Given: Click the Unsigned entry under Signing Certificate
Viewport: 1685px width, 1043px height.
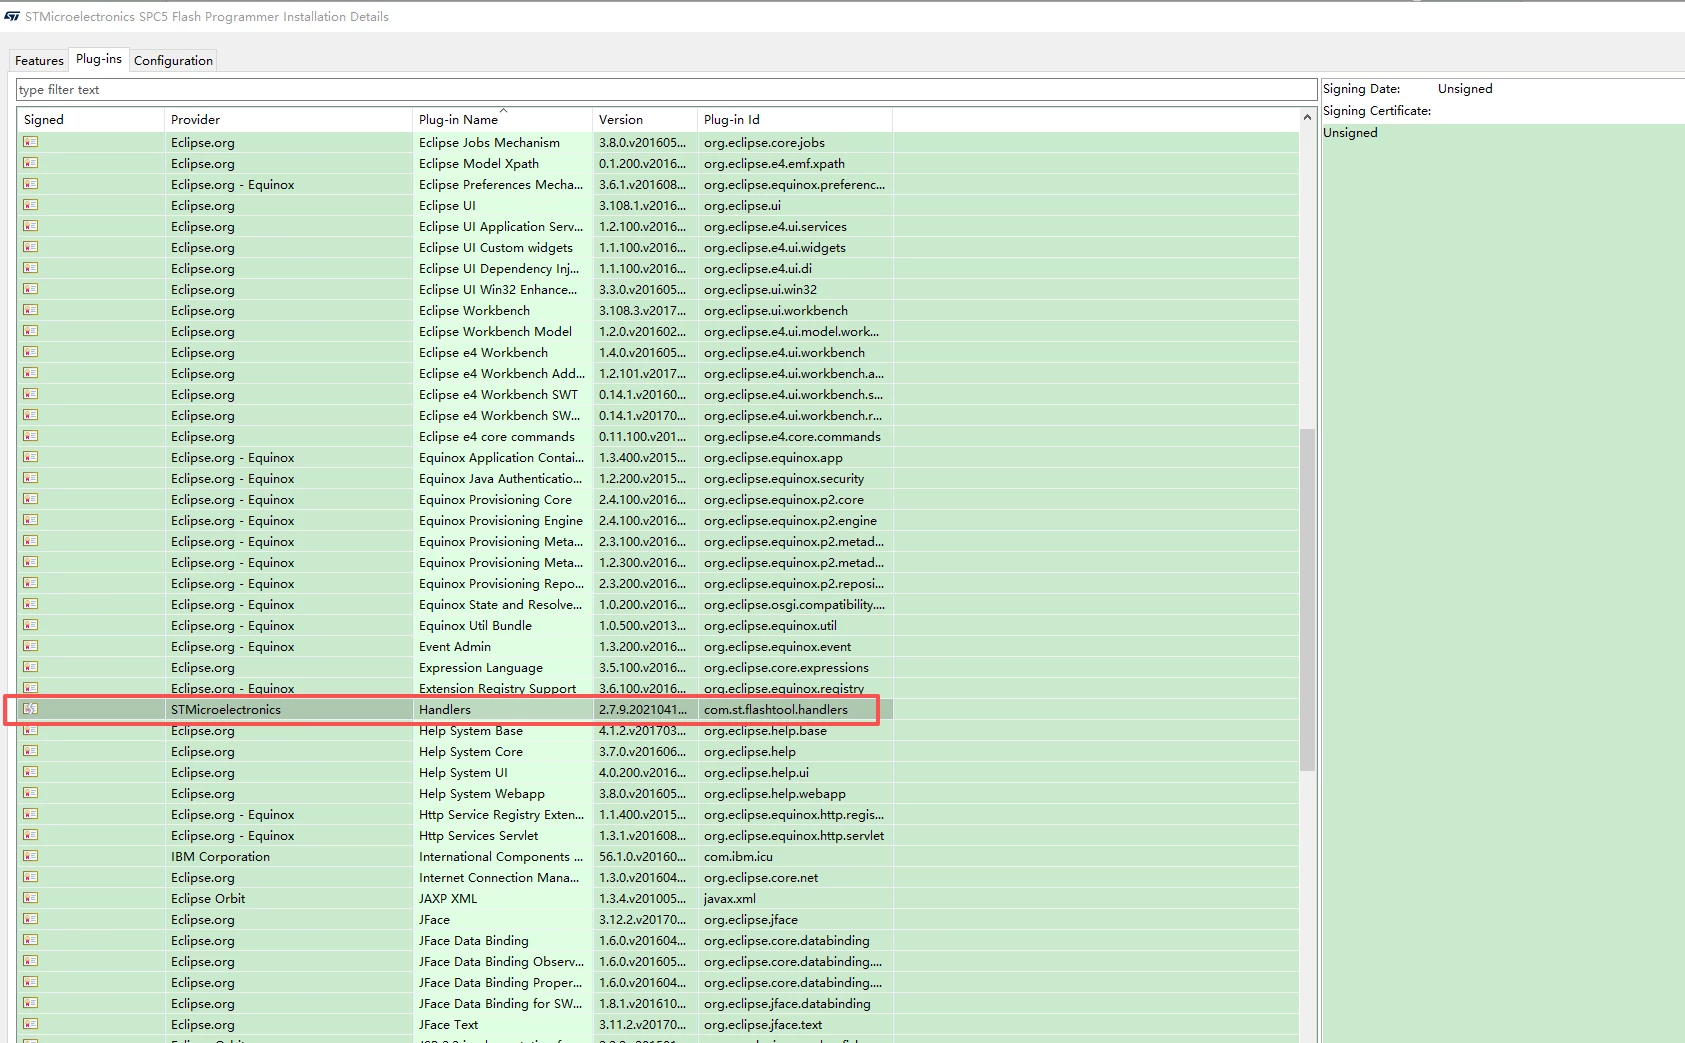Looking at the screenshot, I should click(1350, 132).
